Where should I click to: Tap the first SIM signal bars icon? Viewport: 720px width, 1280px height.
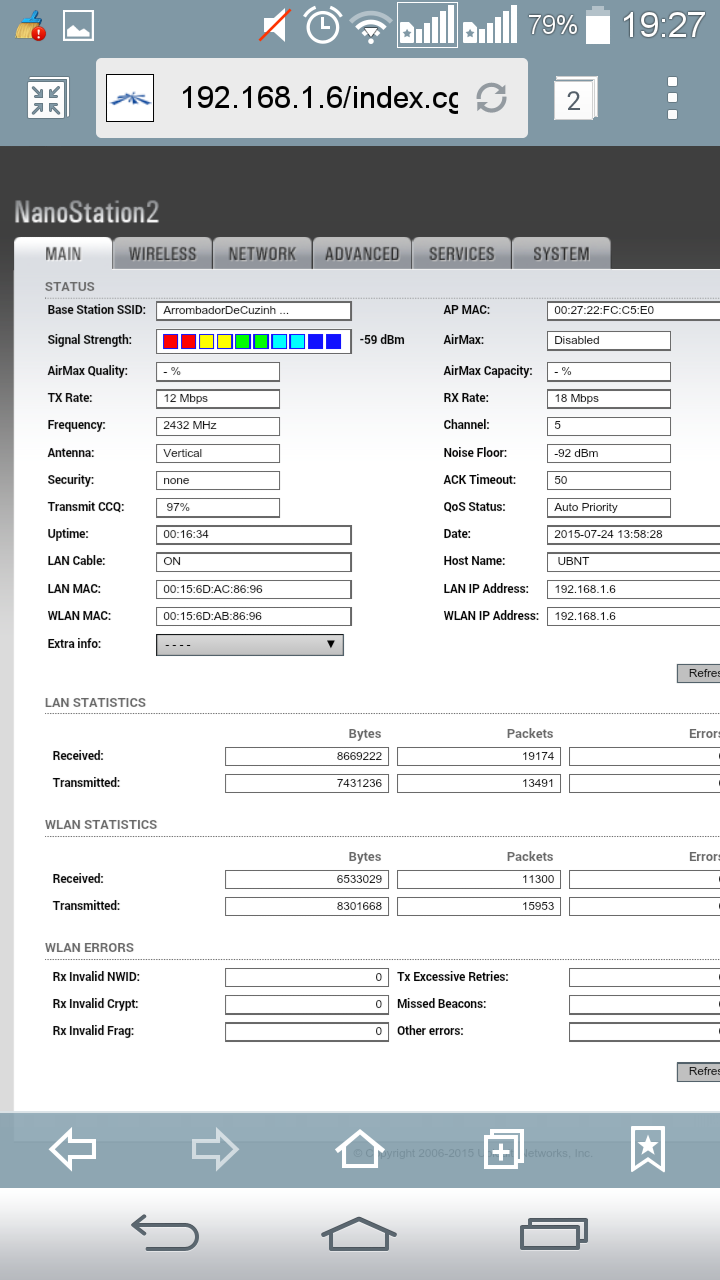427,24
